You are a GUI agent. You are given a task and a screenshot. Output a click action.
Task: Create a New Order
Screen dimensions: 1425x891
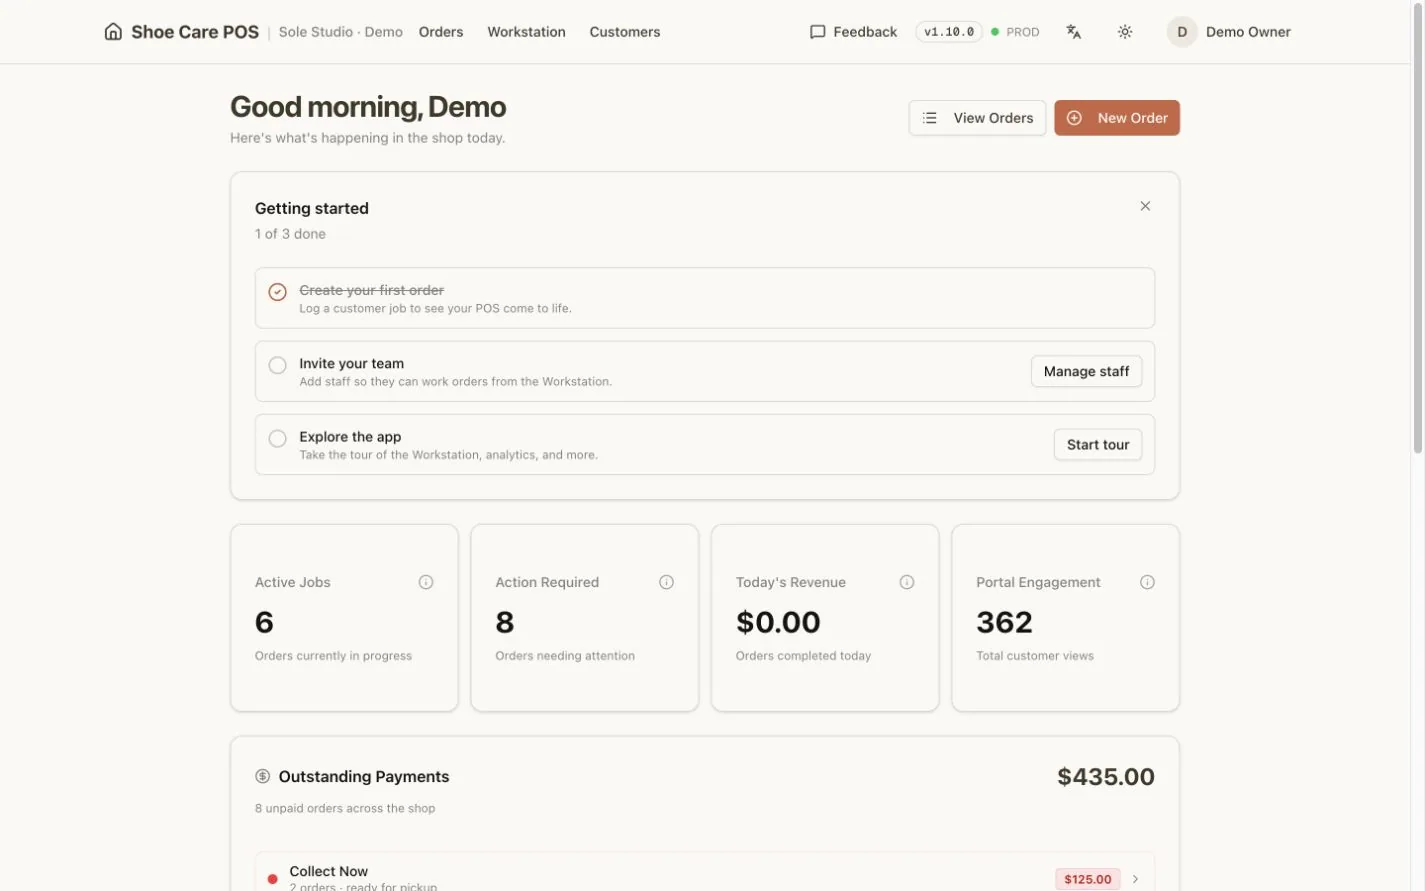point(1117,118)
